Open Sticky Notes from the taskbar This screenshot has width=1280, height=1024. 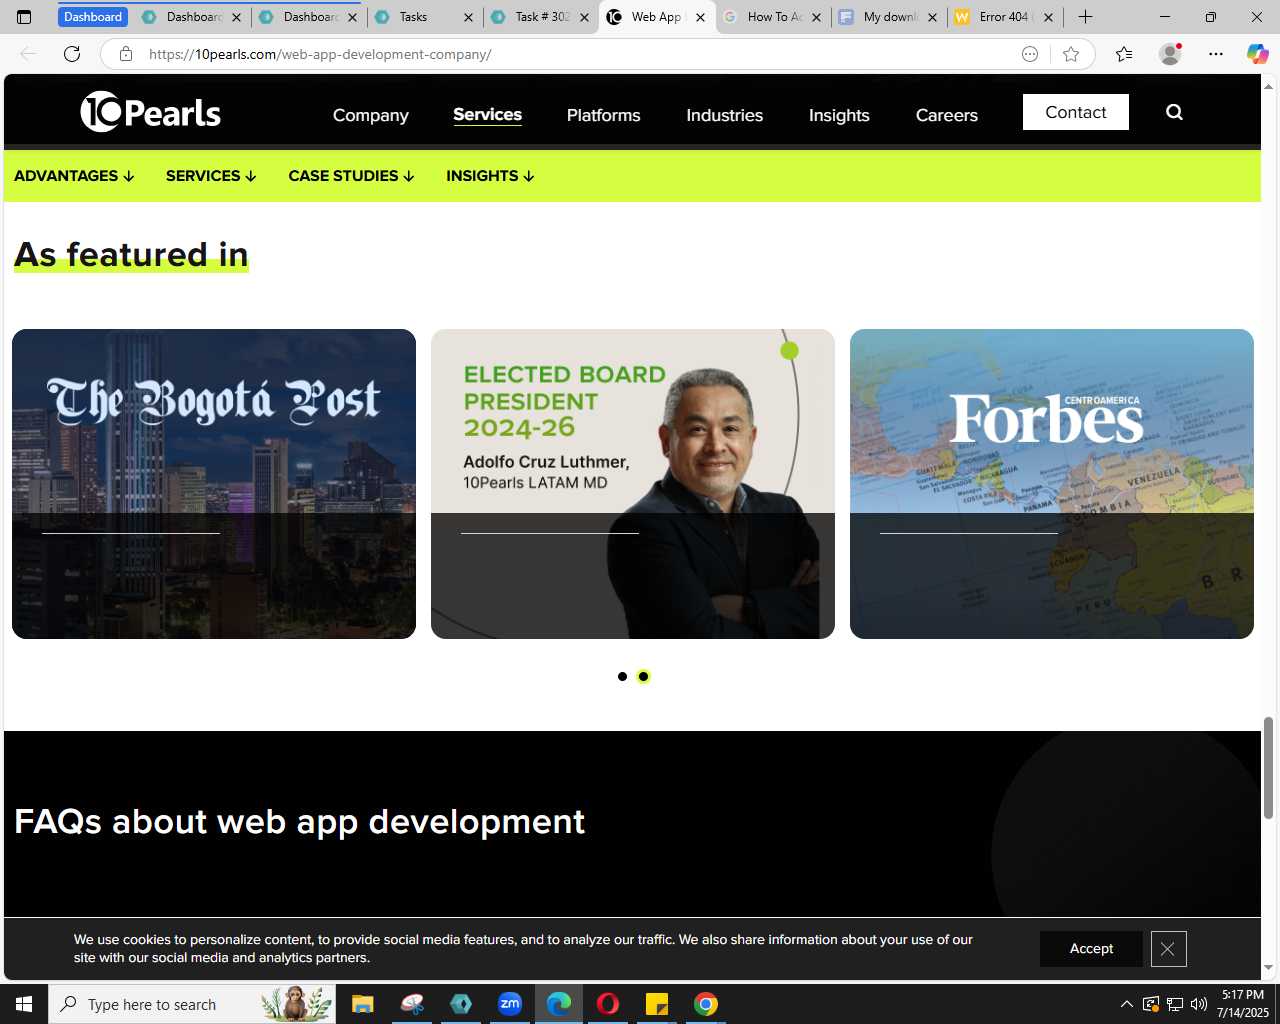point(657,1004)
